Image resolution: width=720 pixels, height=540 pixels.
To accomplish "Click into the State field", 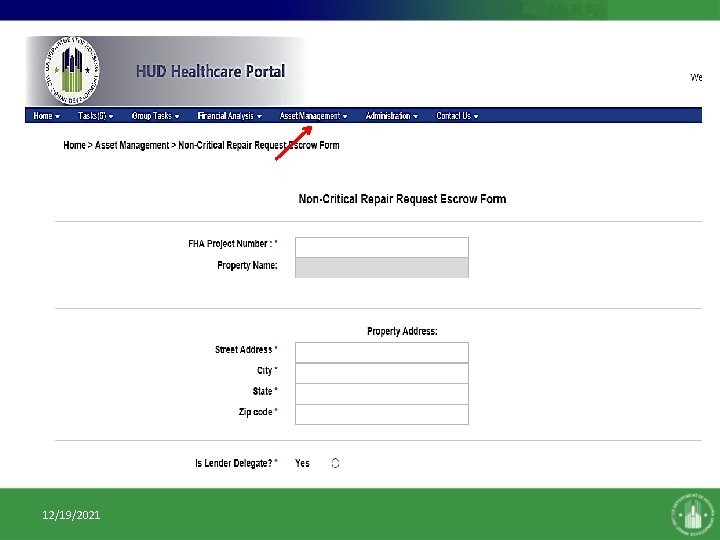I will coord(382,394).
